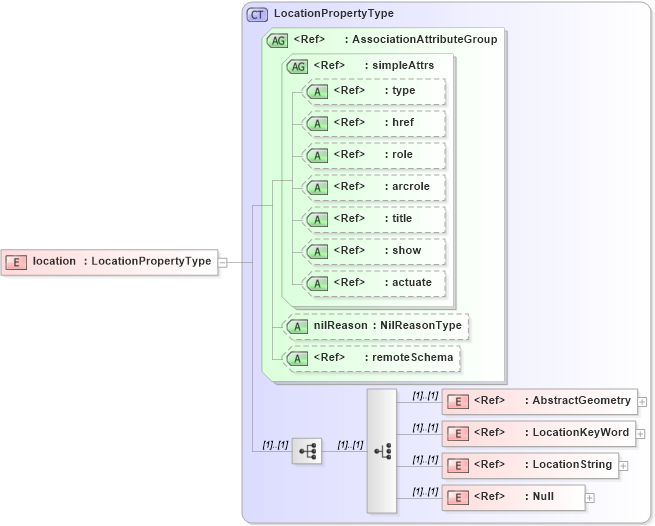Click the E icon beside AbstractGeometry
The image size is (655, 526).
(458, 402)
